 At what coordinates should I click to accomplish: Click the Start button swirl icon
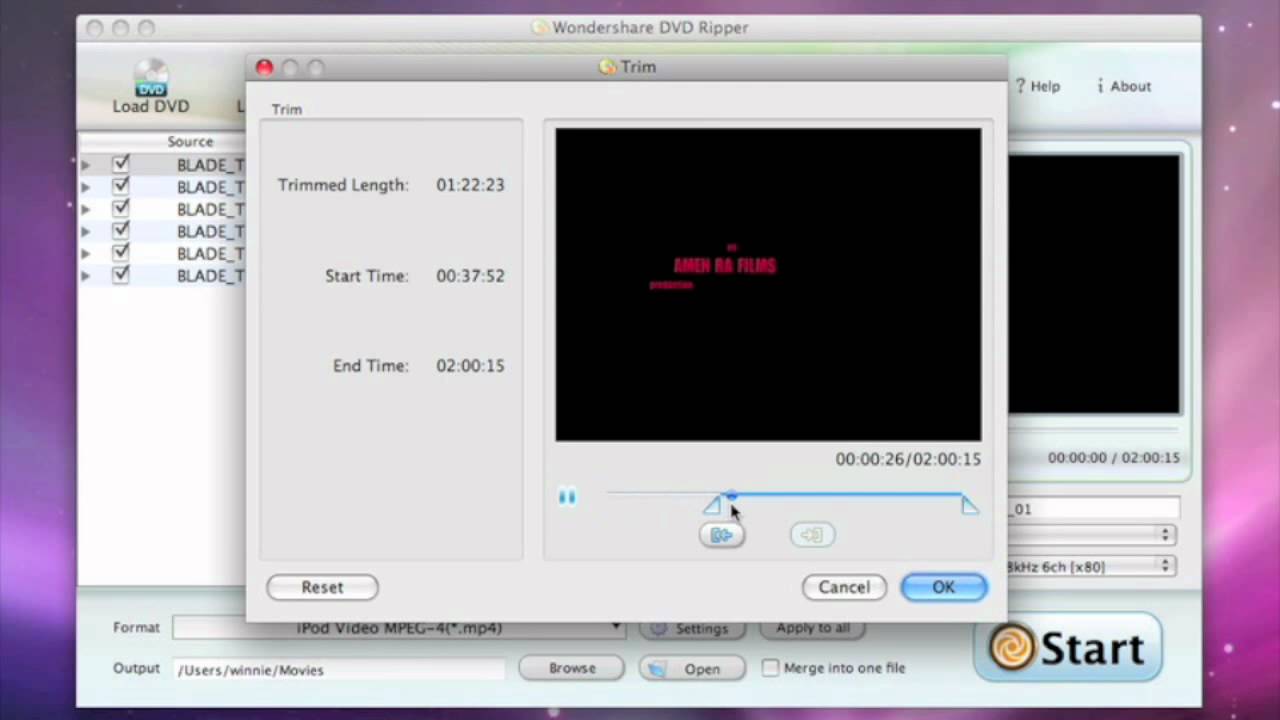[x=1012, y=648]
